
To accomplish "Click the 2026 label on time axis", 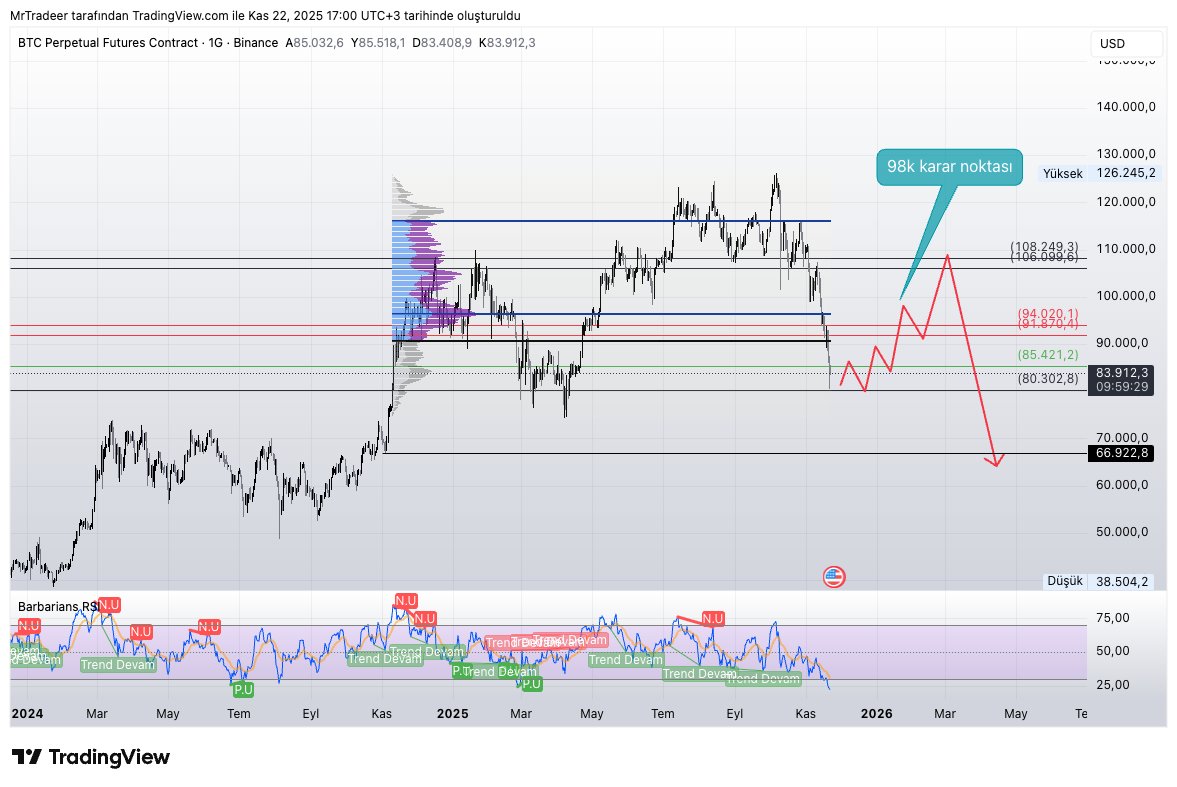I will tap(877, 713).
